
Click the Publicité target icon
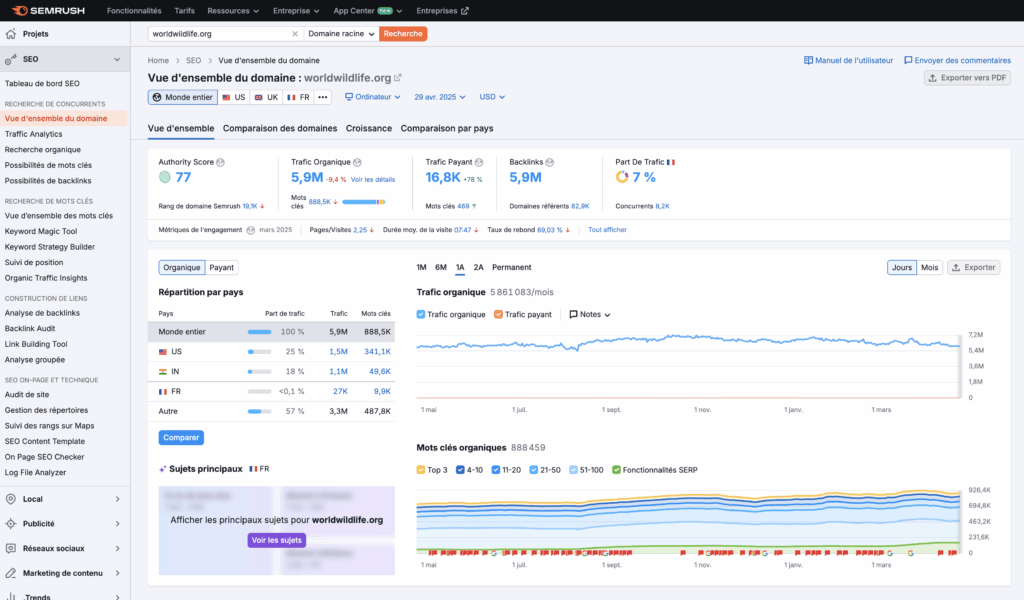click(x=10, y=524)
